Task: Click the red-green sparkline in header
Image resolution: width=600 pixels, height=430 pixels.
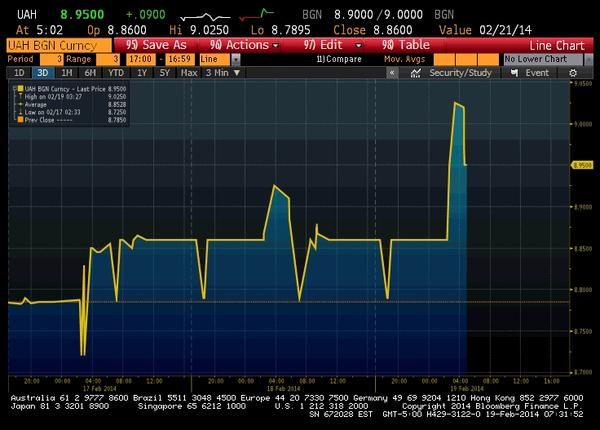Action: click(256, 15)
